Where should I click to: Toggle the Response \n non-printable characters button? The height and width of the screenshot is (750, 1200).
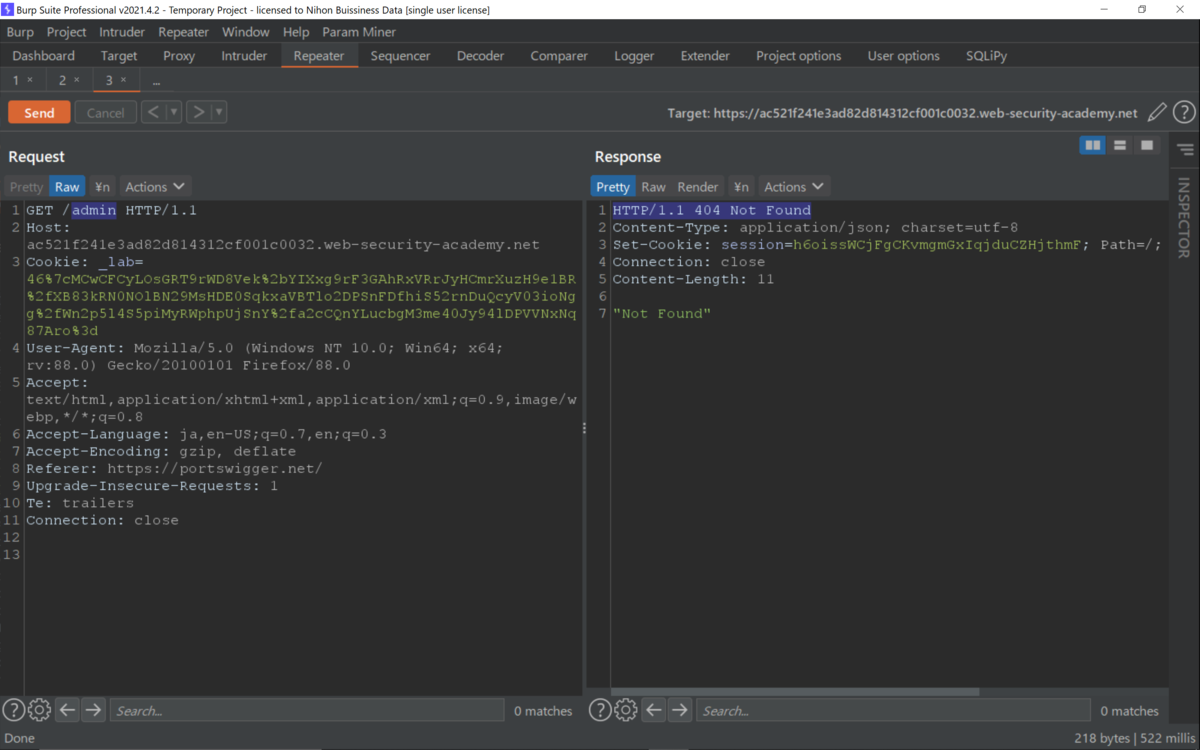coord(740,186)
